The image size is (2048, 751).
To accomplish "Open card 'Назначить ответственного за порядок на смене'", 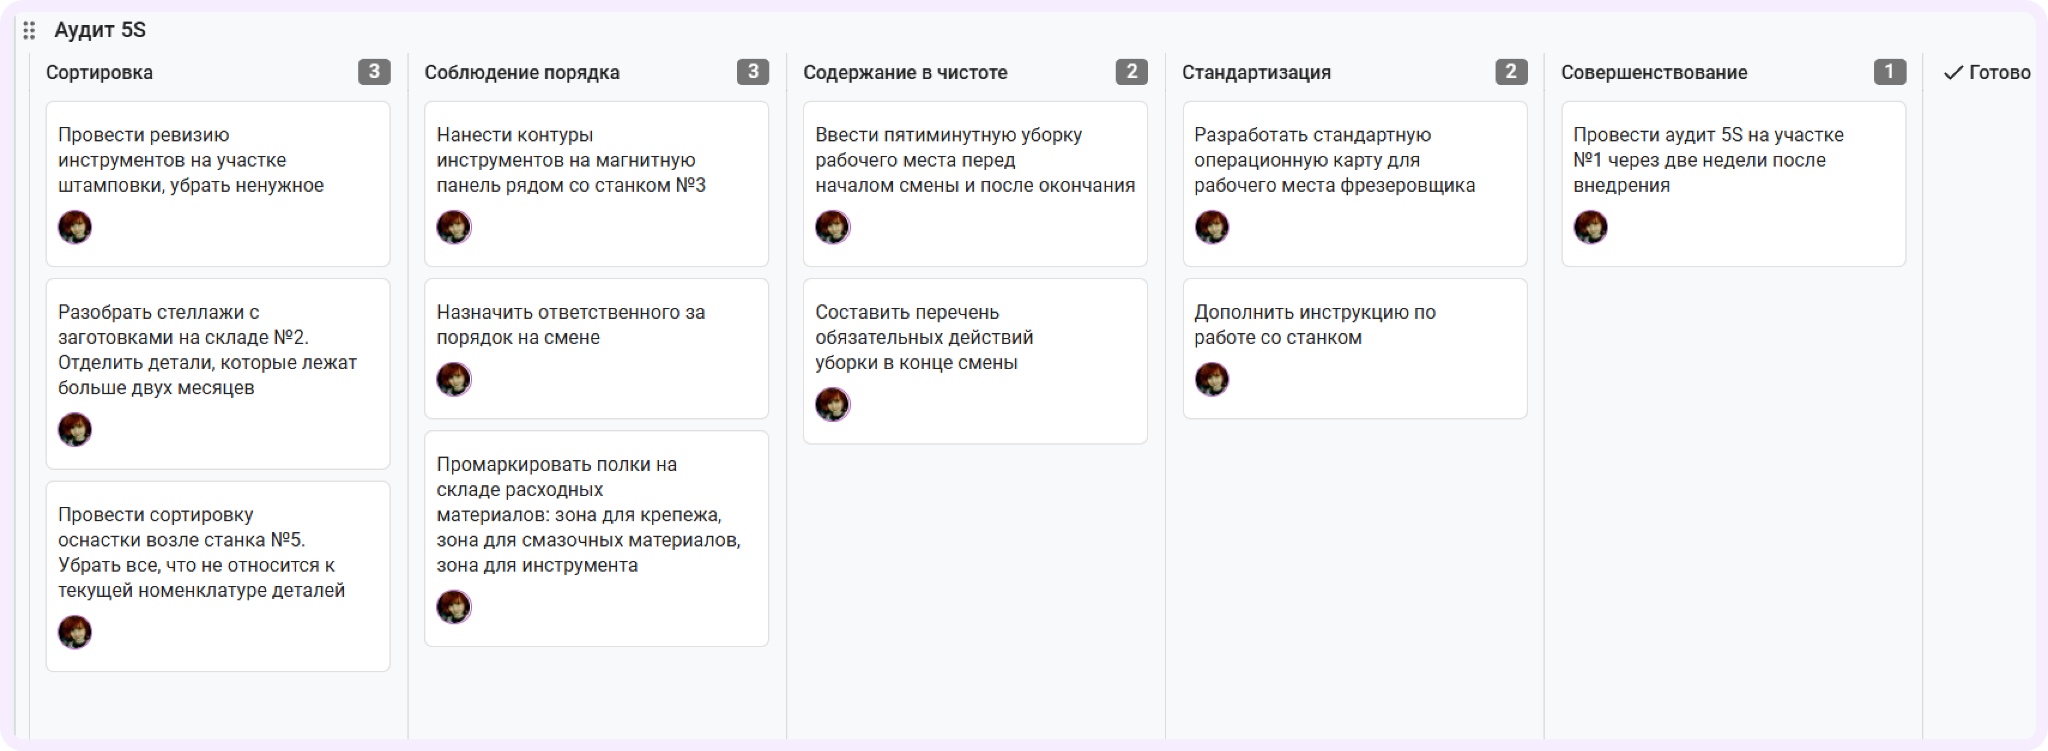I will click(x=596, y=348).
